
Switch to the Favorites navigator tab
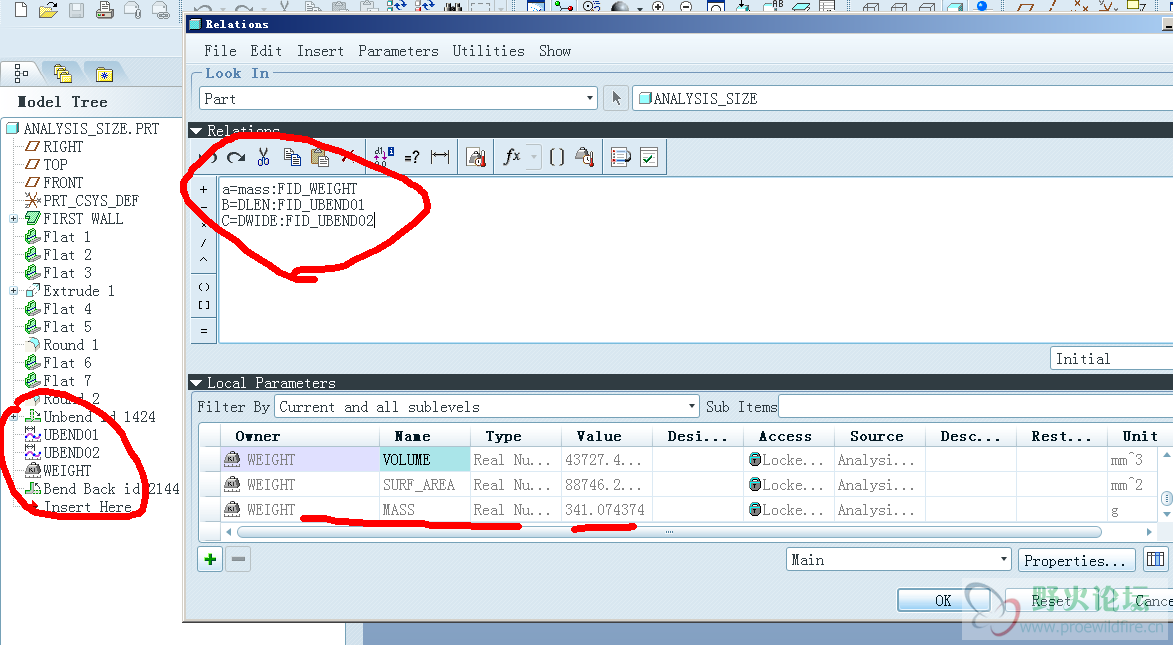pos(104,73)
